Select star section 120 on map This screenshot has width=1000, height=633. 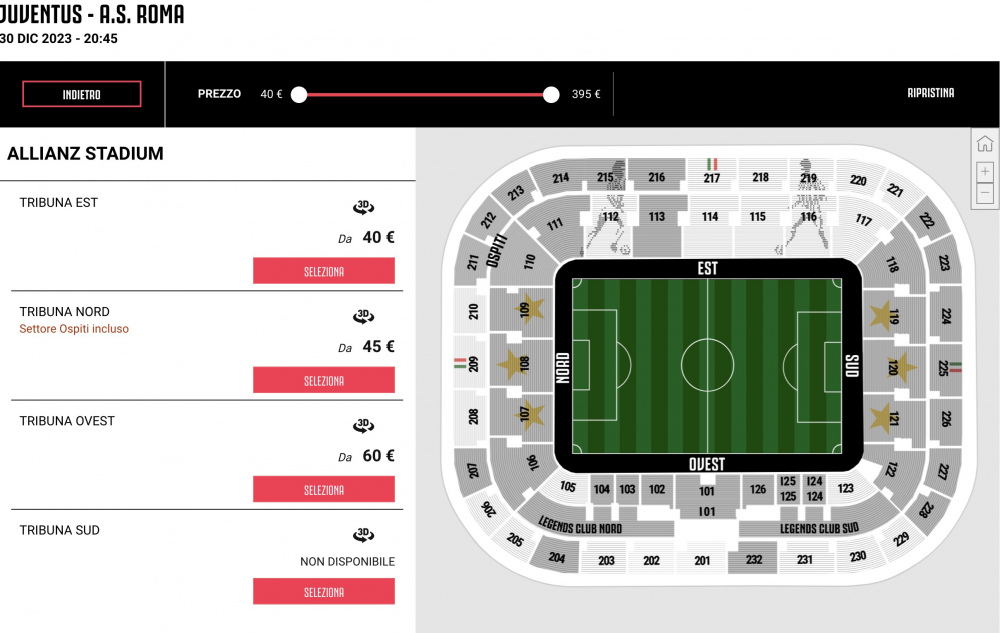[x=895, y=367]
